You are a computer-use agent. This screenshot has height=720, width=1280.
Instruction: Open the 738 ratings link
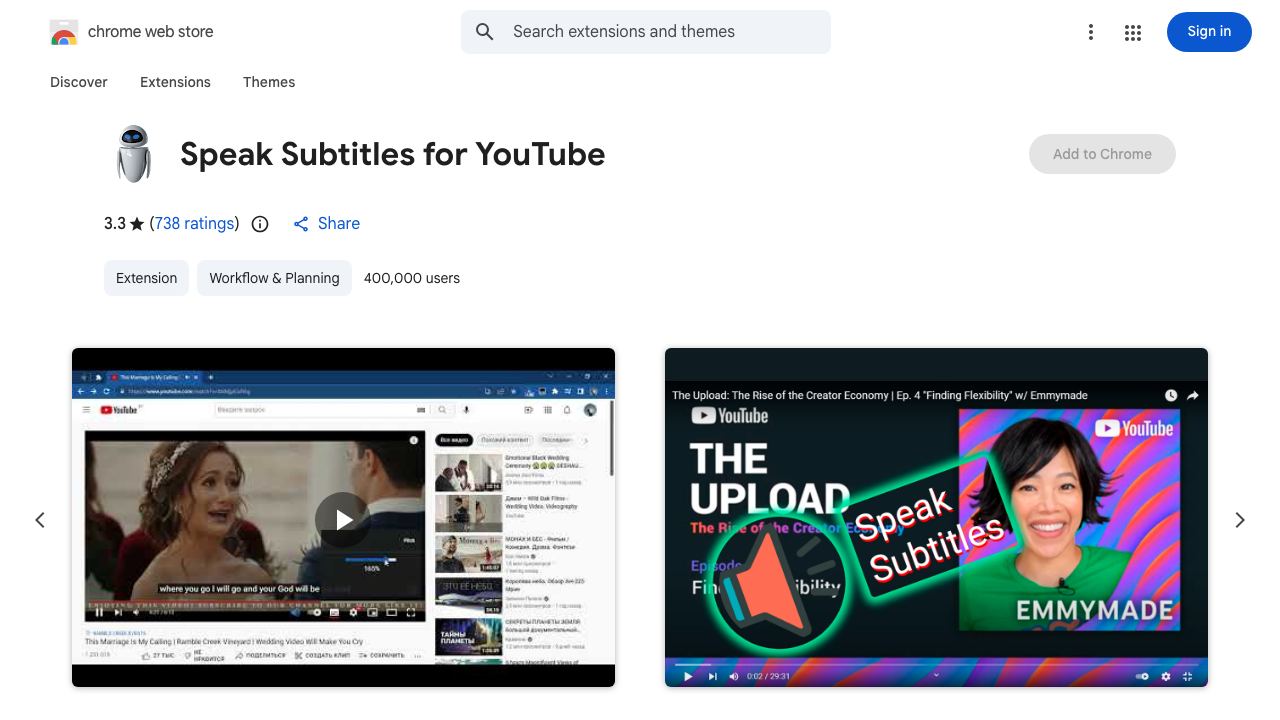195,224
